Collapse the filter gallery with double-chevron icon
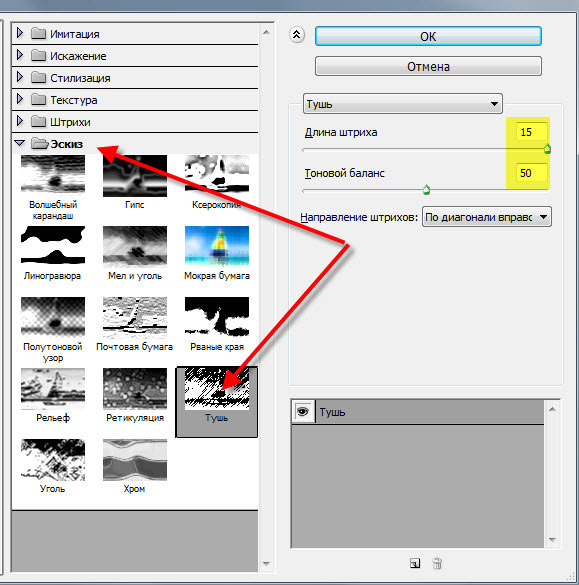The height and width of the screenshot is (585, 579). click(297, 35)
